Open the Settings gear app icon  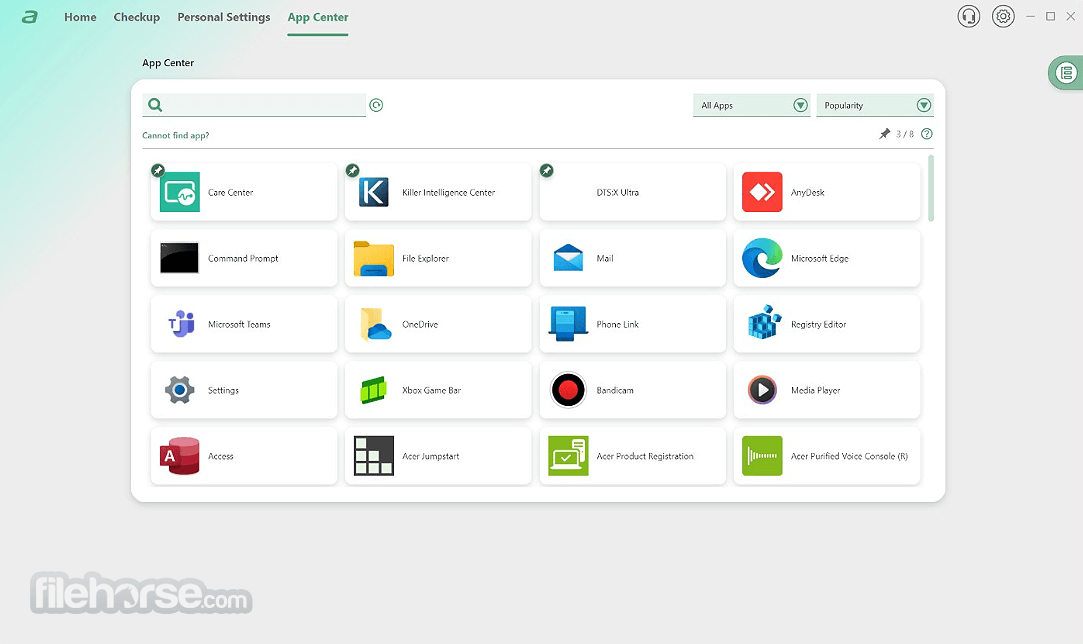[180, 390]
